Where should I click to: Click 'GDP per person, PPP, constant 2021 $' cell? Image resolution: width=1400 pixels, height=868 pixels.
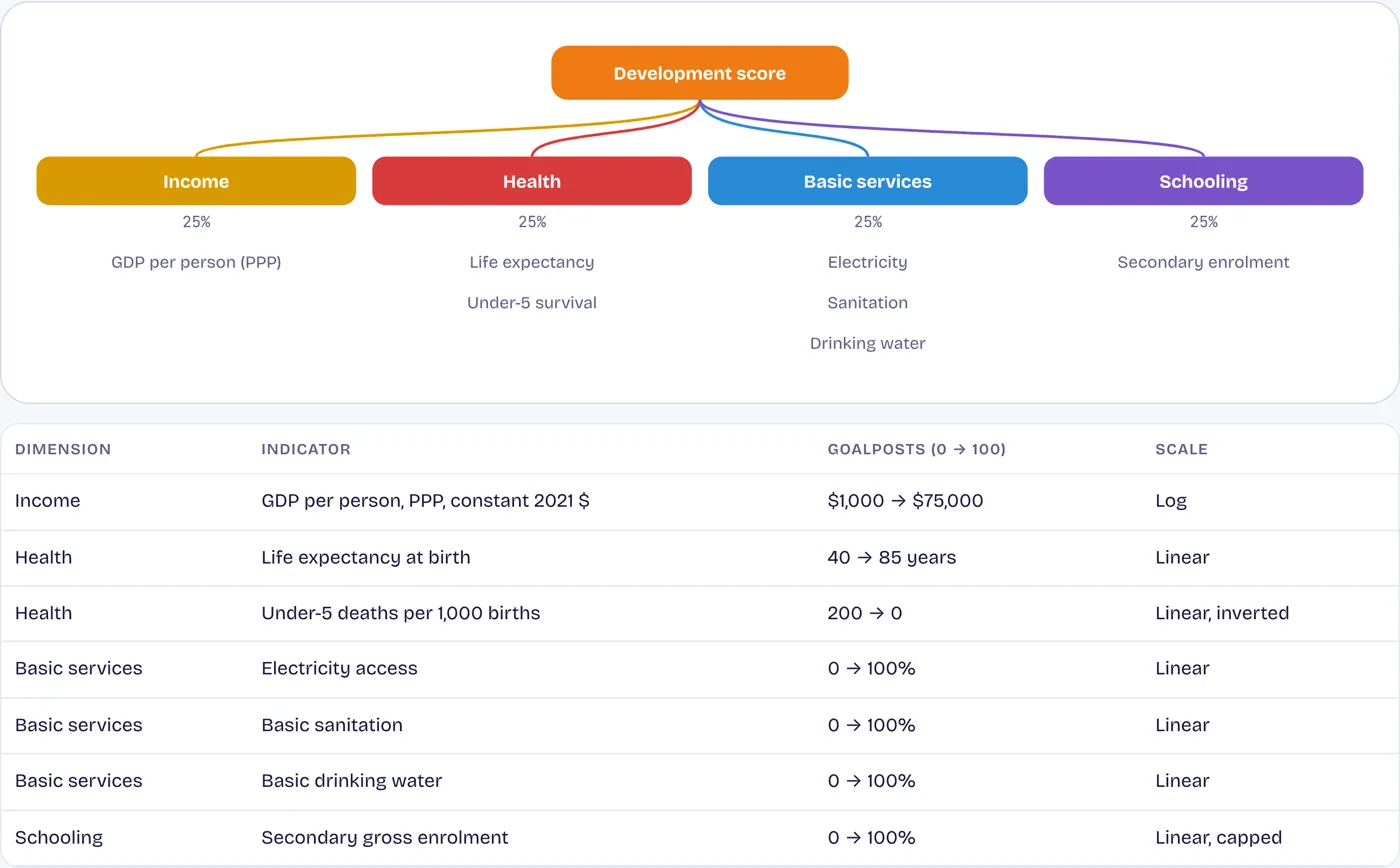click(425, 501)
